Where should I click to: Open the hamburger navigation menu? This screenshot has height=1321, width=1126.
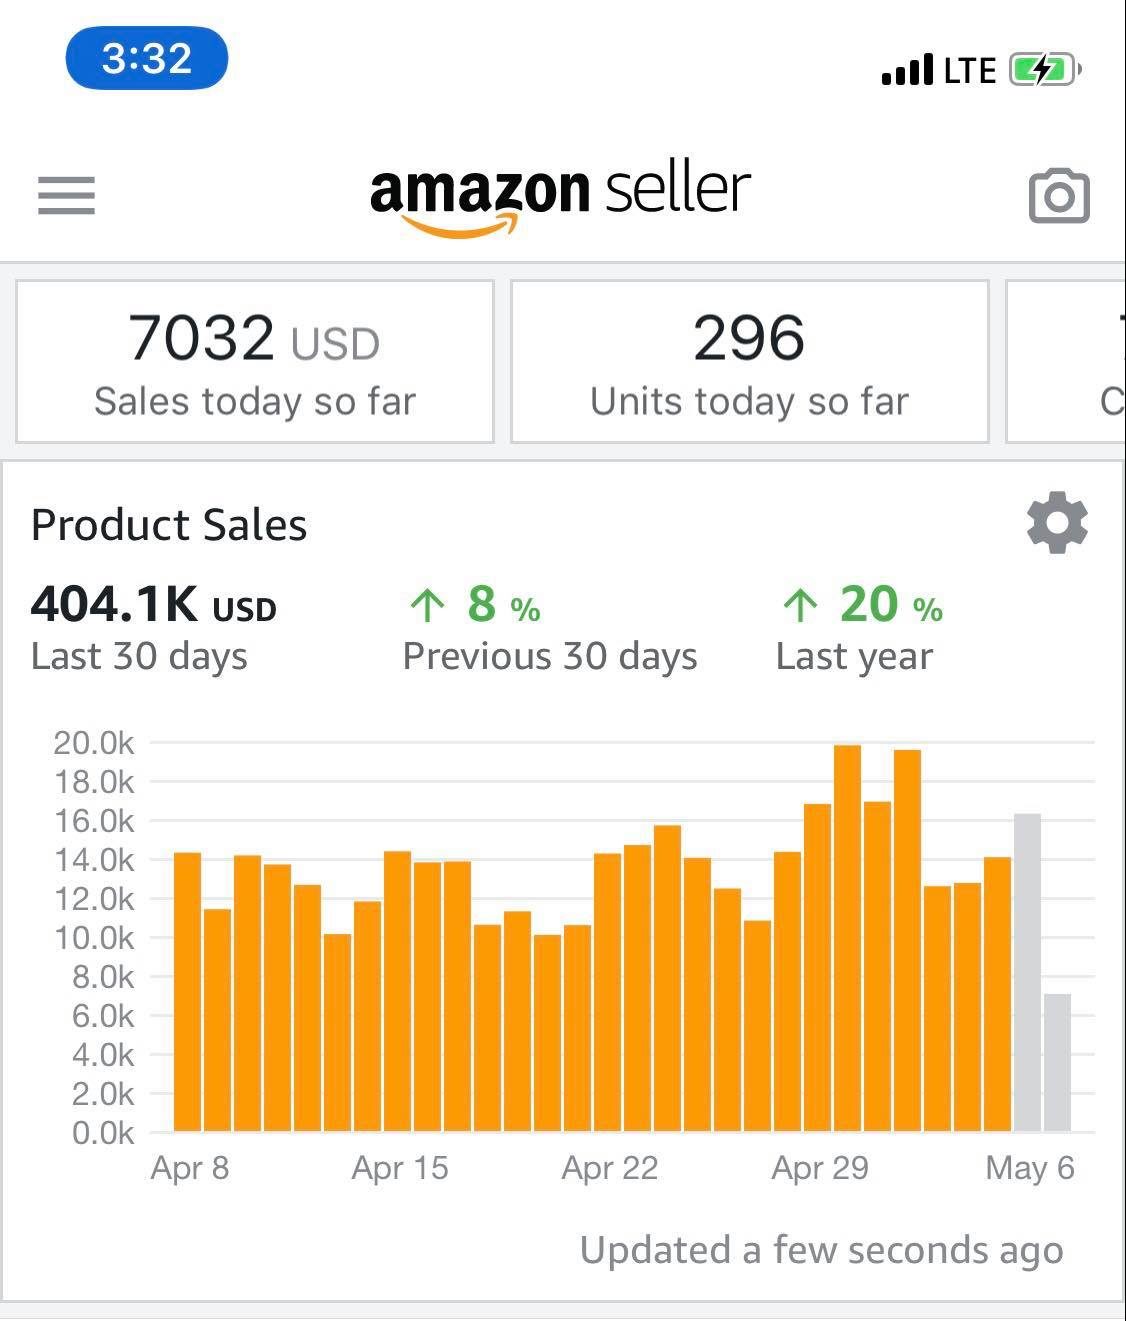coord(66,195)
